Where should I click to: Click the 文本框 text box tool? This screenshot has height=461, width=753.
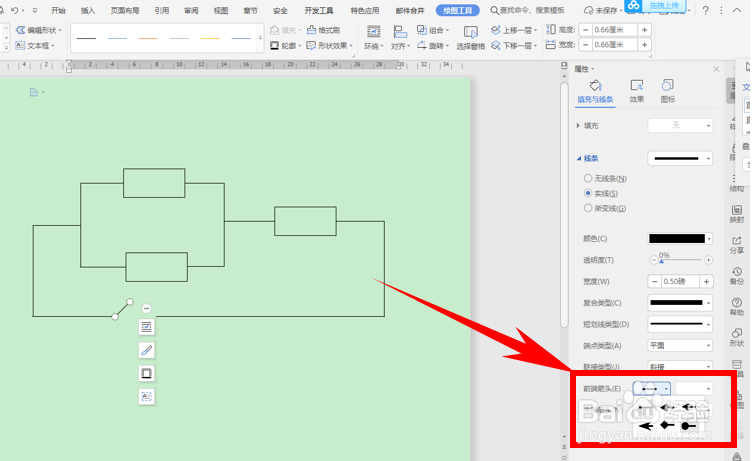tap(35, 46)
